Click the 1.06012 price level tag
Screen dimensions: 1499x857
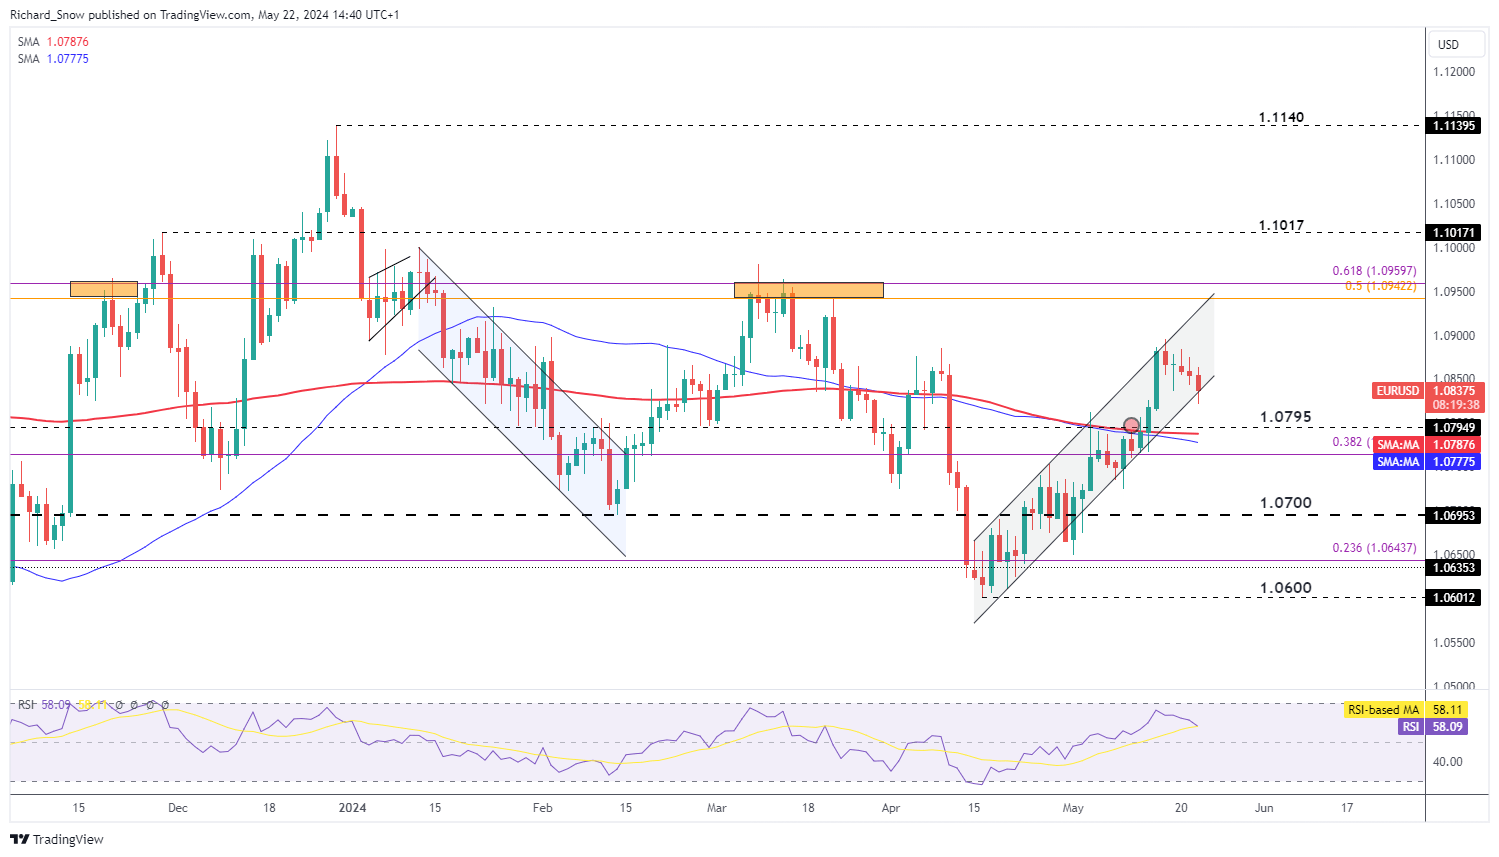point(1454,598)
